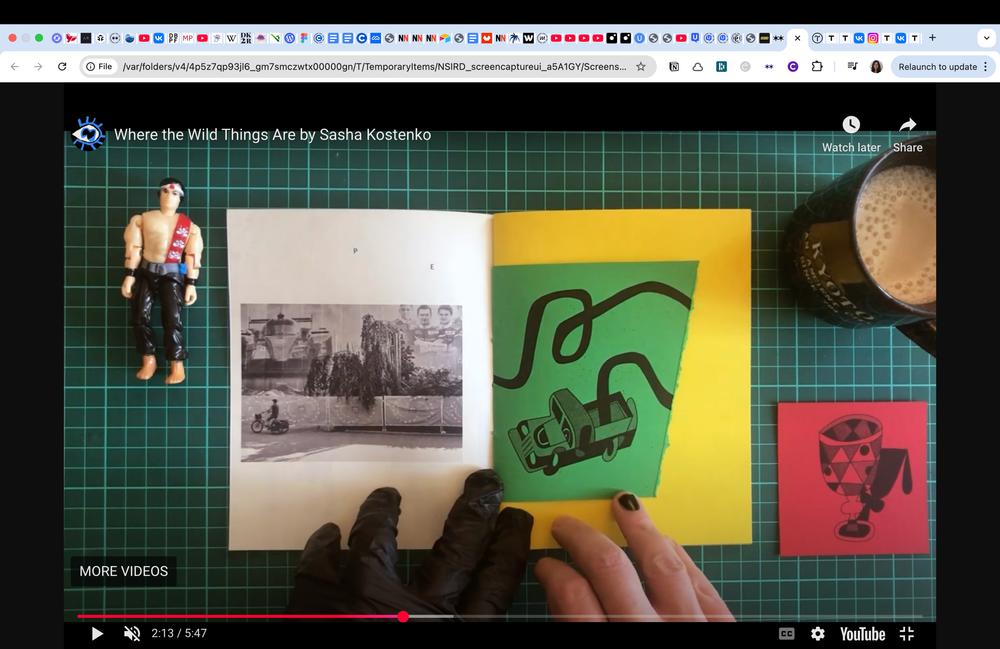View site information for the File chip
This screenshot has height=649, width=1000.
tap(99, 66)
